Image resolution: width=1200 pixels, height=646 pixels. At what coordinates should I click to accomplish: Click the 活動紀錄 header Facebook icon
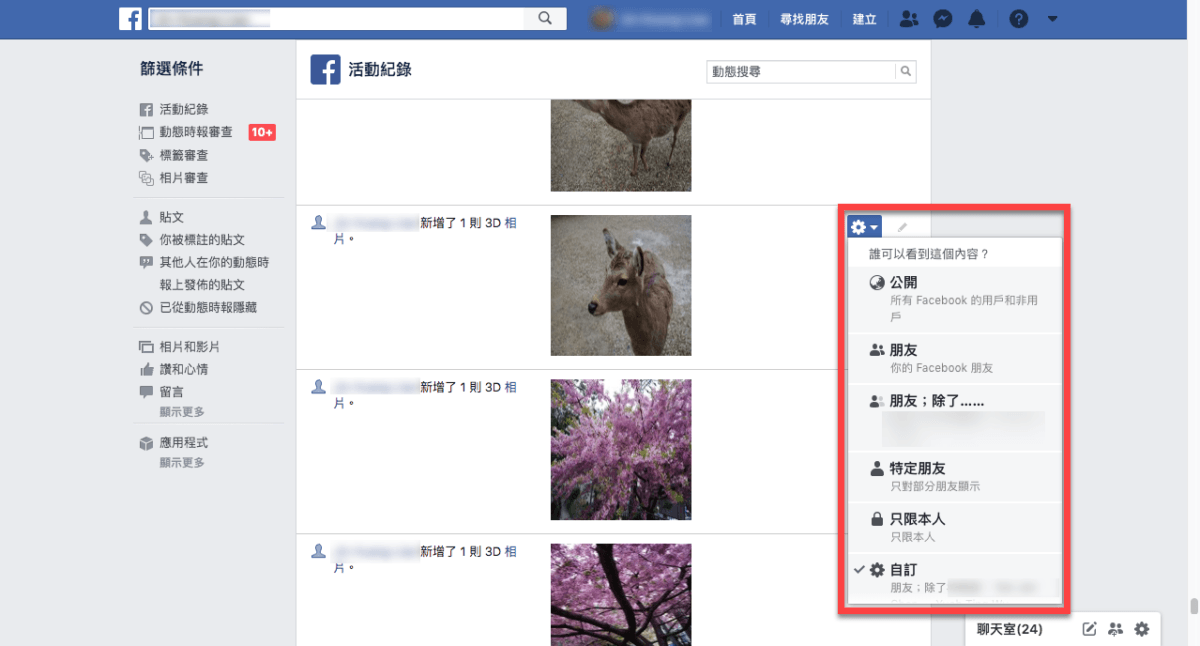[325, 69]
